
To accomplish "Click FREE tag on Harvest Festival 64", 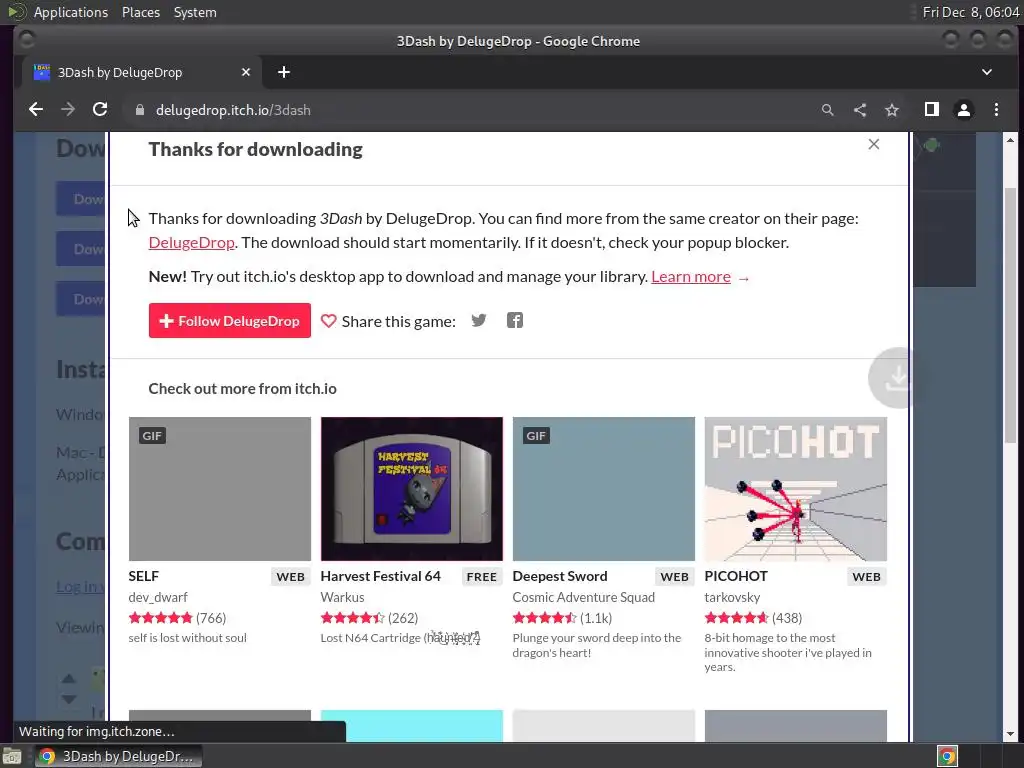I will pyautogui.click(x=481, y=577).
